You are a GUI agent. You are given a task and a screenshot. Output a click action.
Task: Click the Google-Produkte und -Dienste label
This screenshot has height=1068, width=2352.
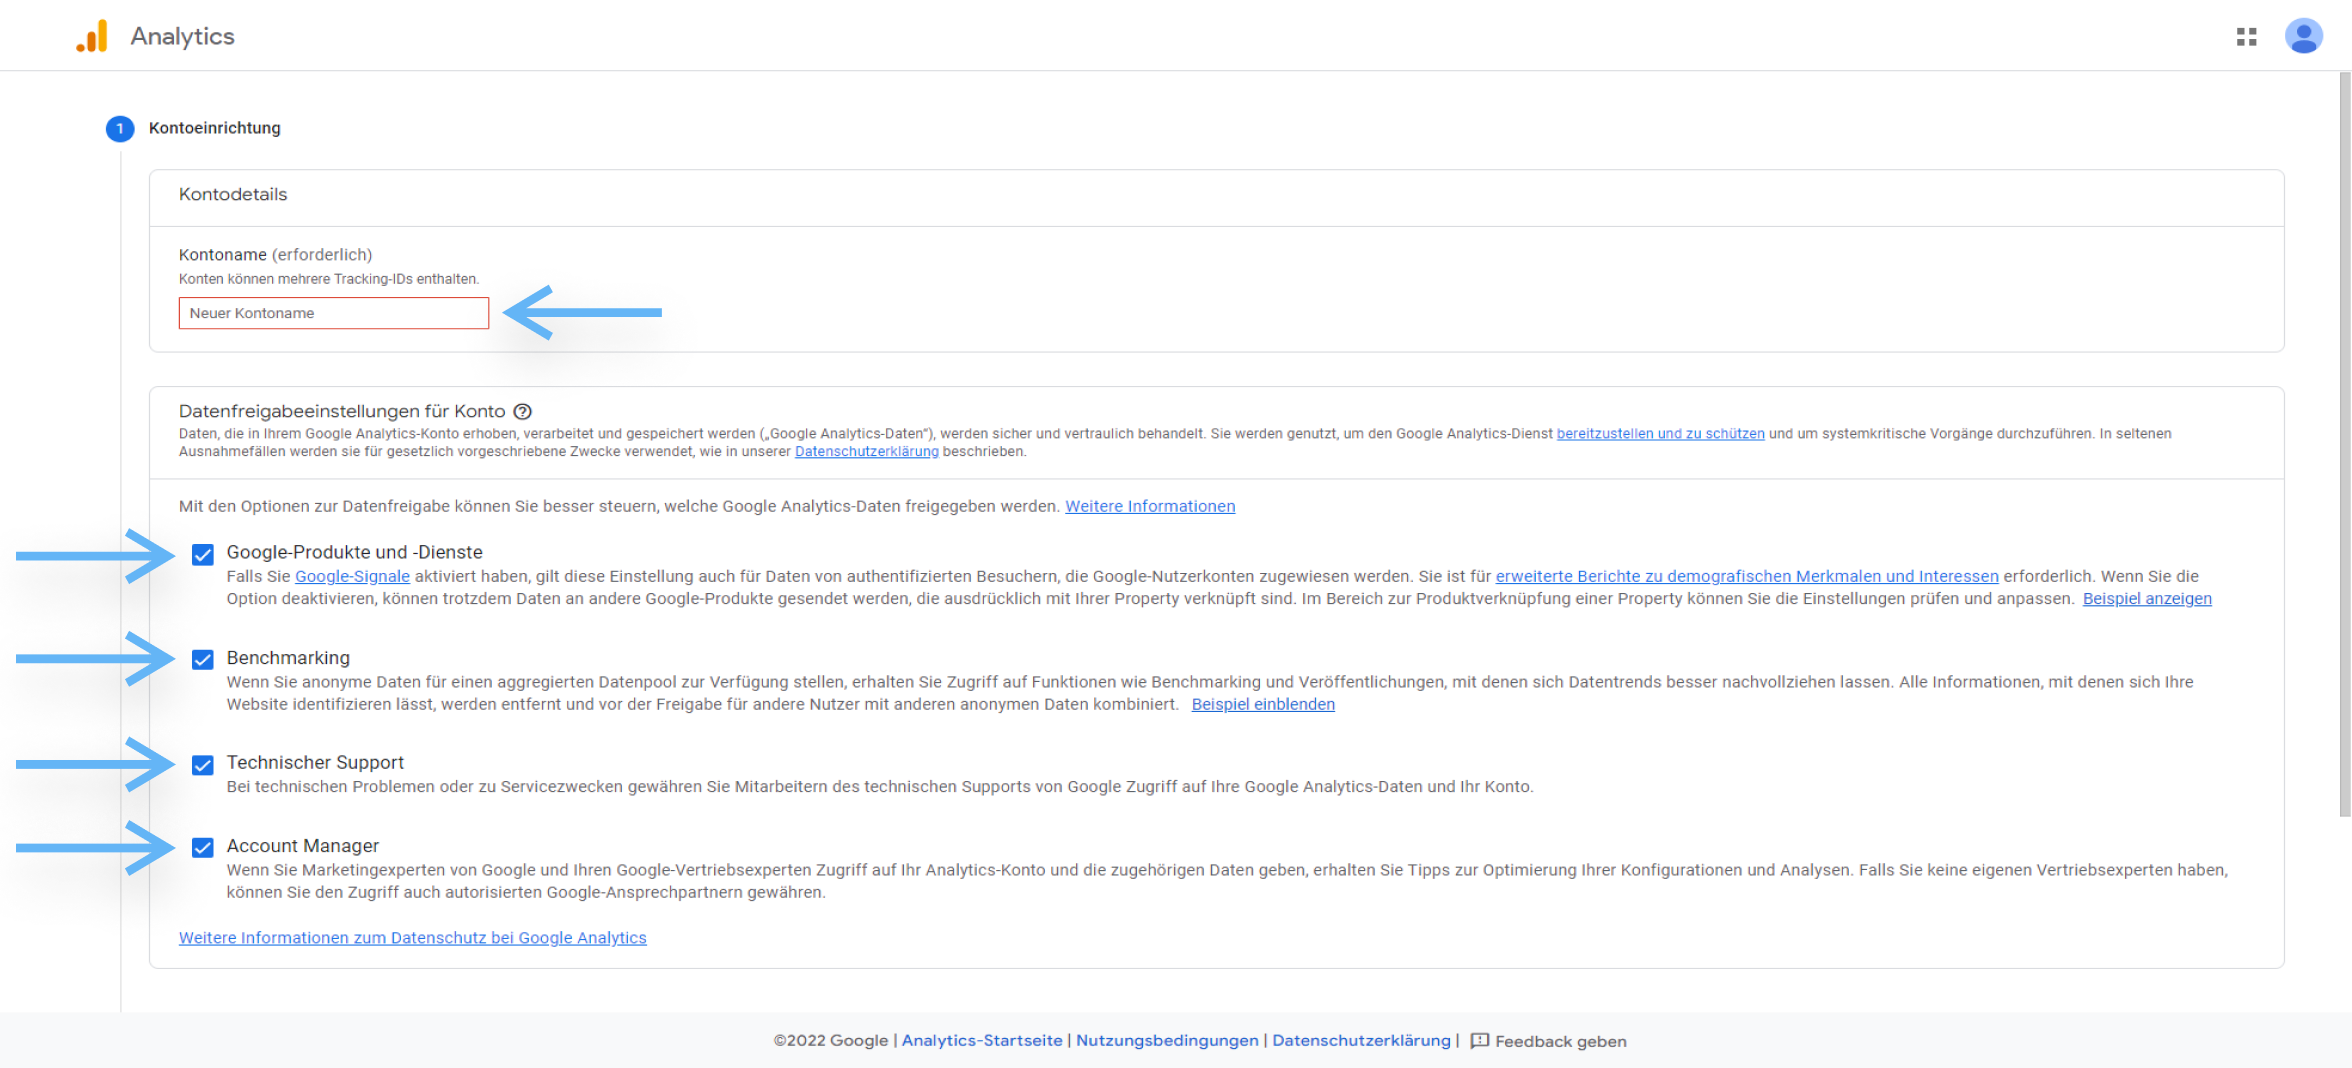[354, 552]
